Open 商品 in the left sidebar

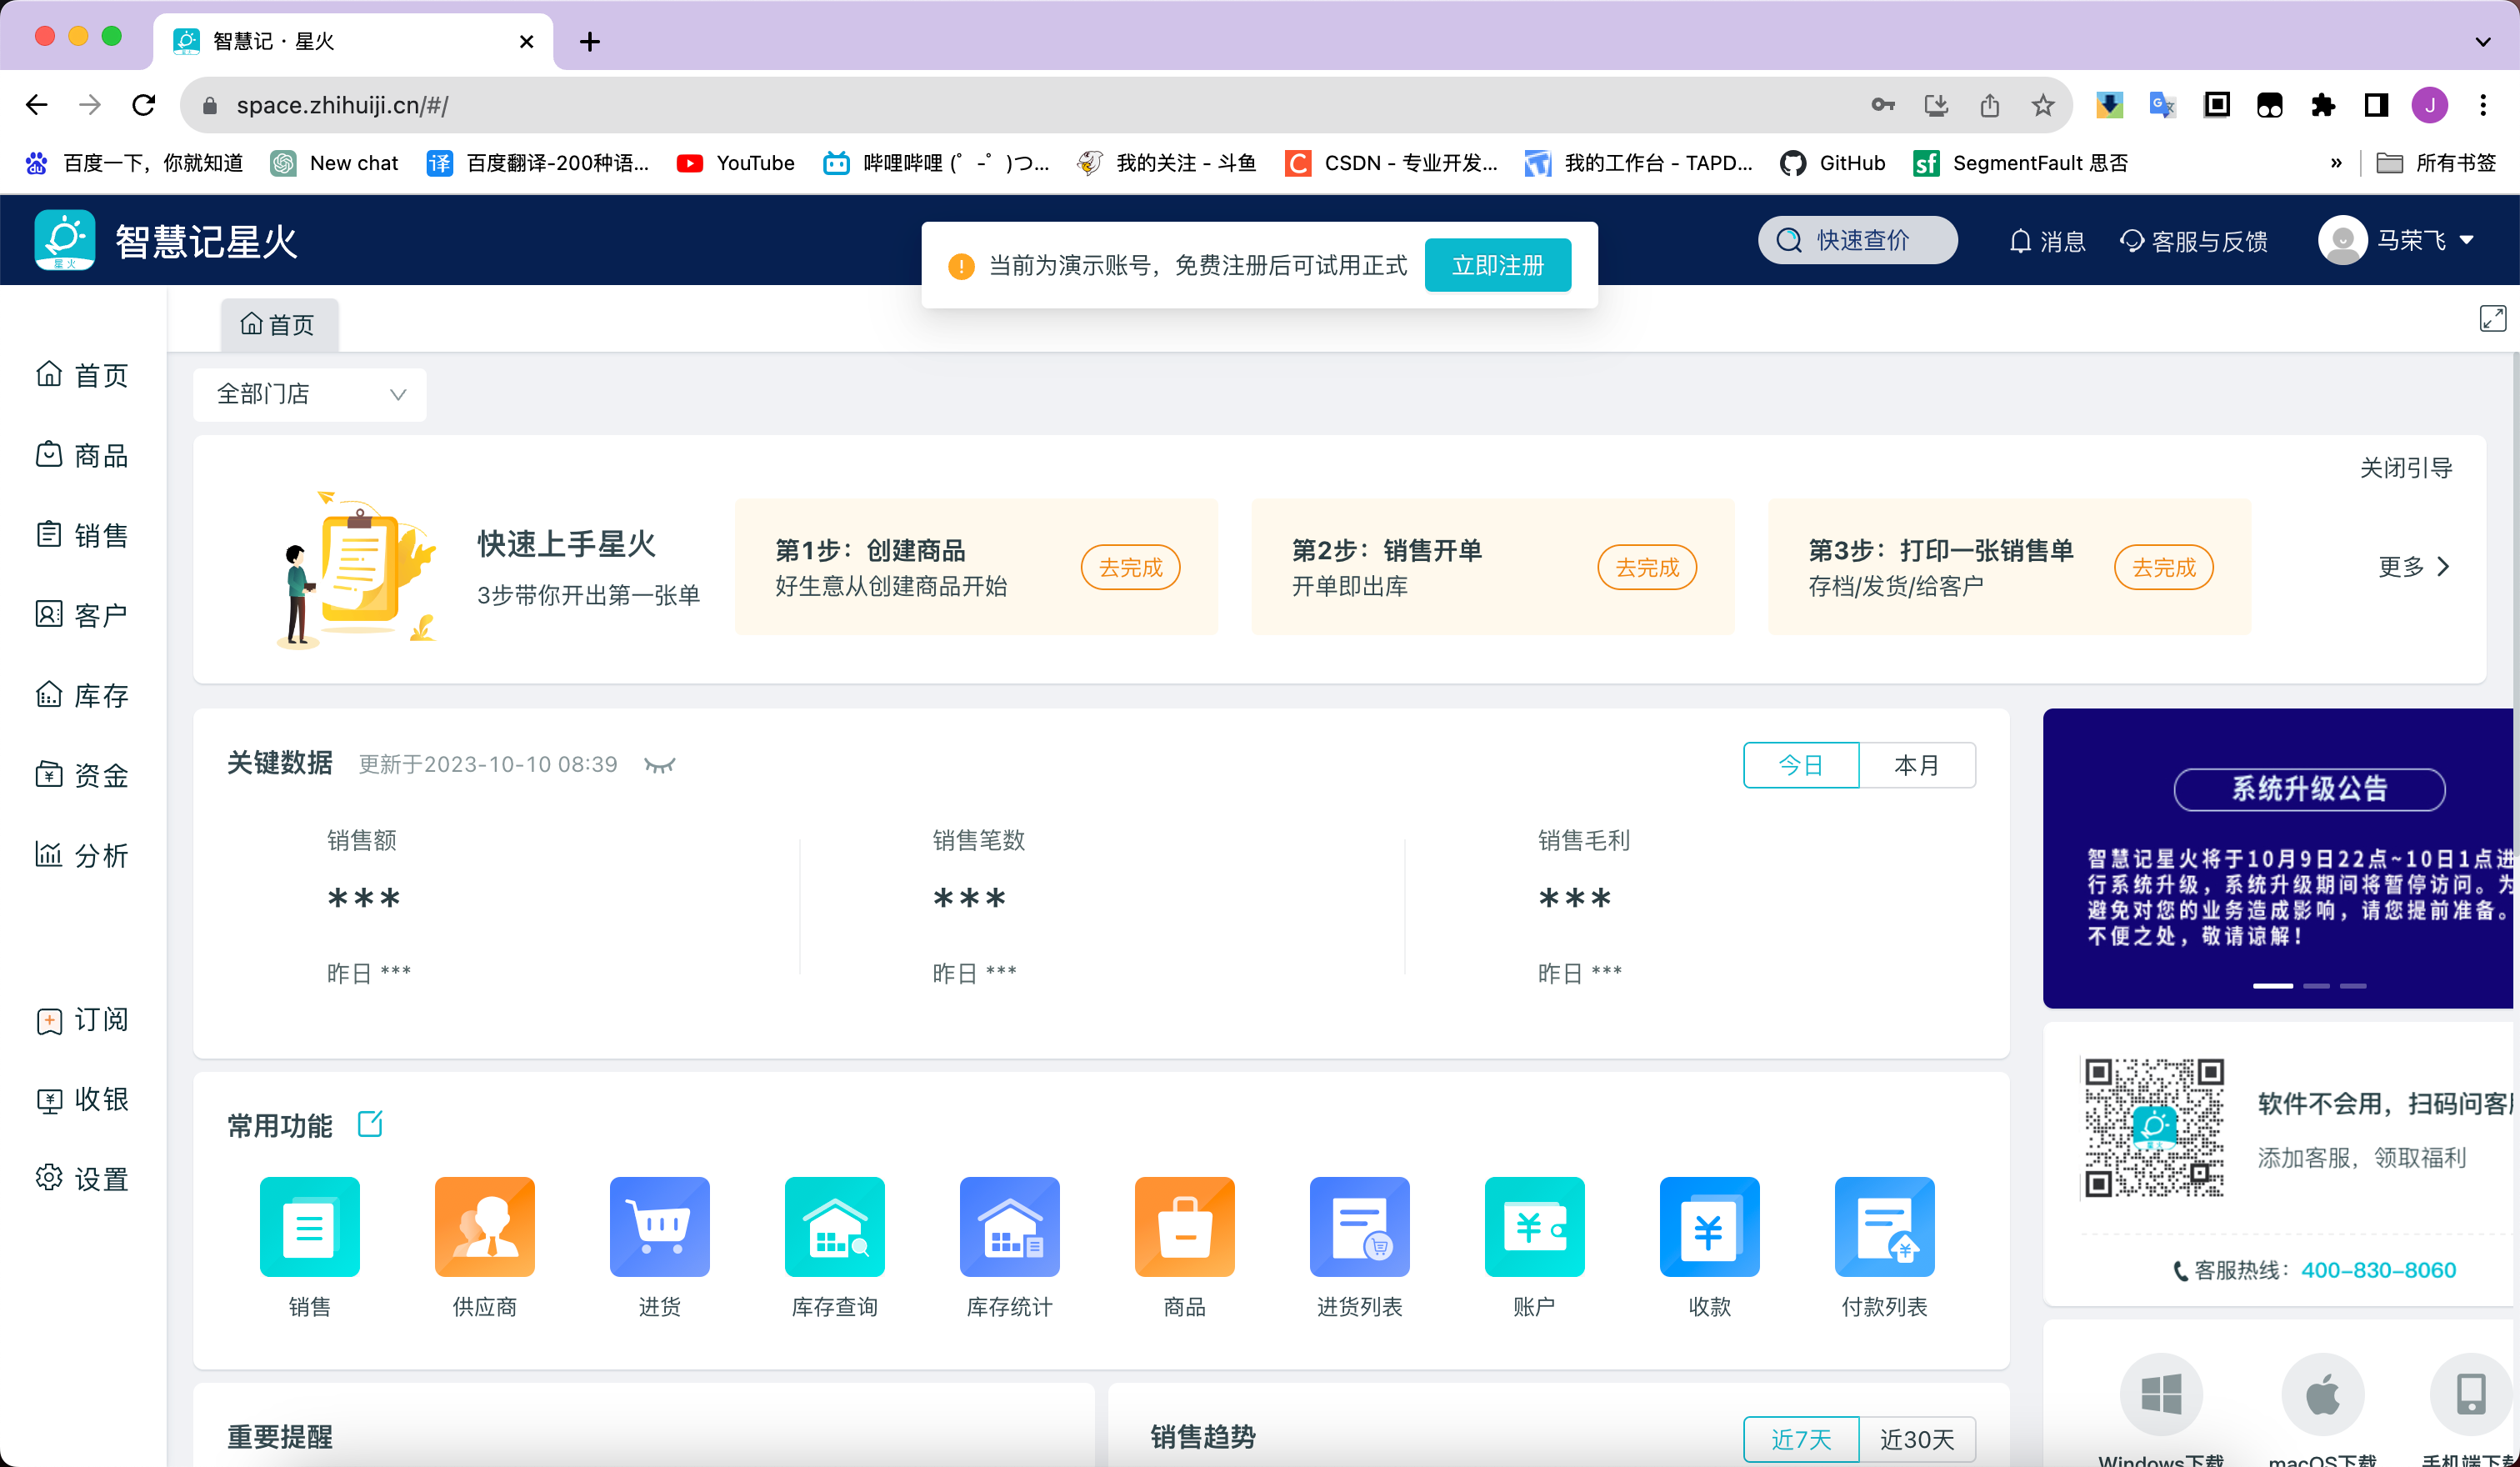point(83,455)
